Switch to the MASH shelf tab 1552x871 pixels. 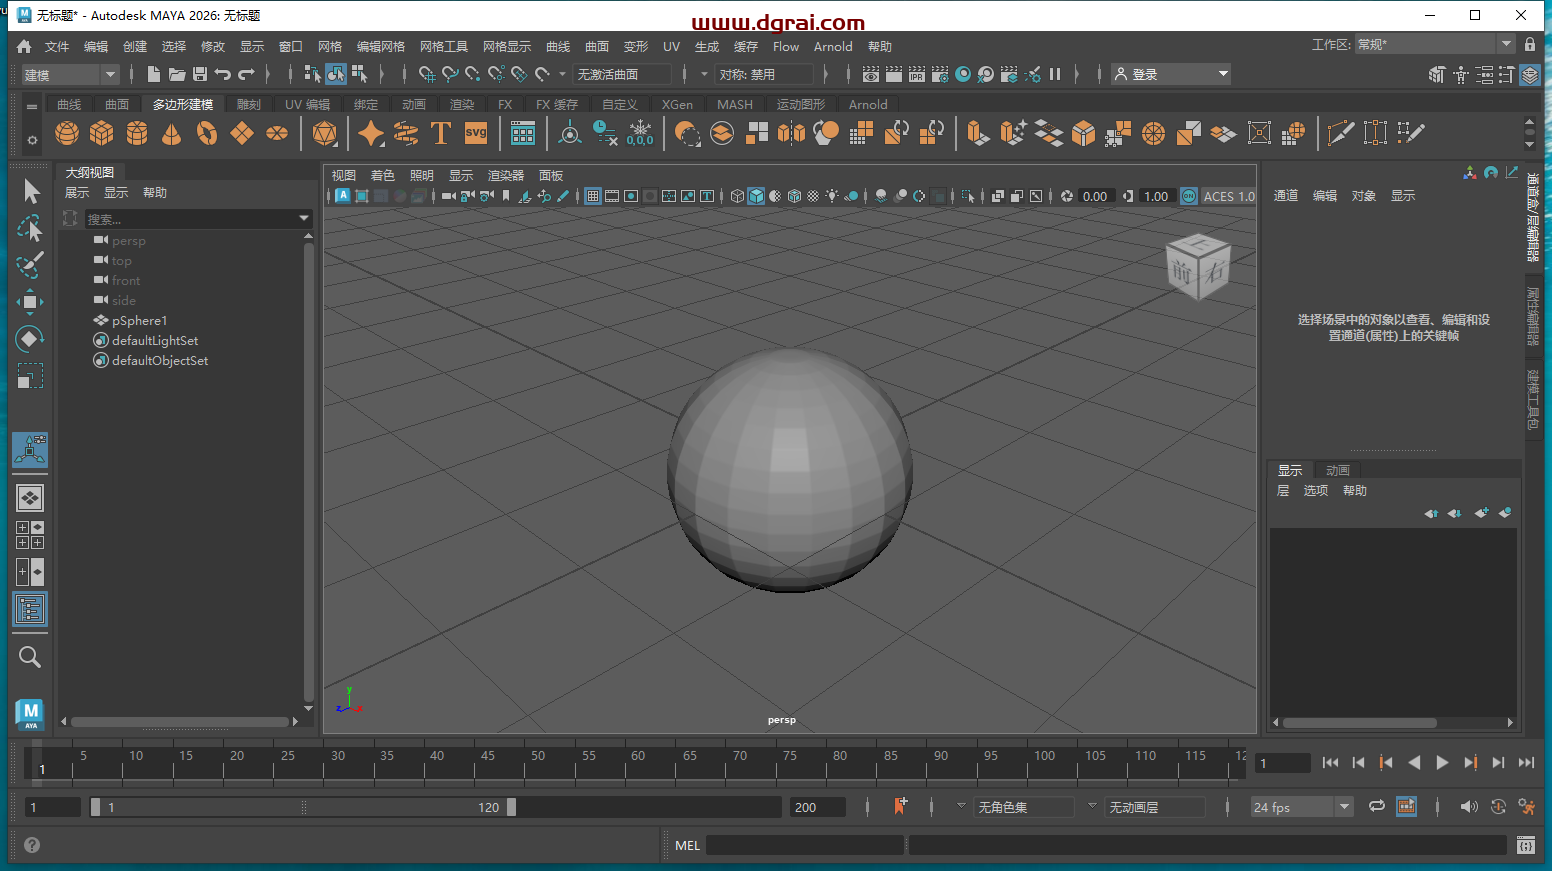(x=735, y=104)
